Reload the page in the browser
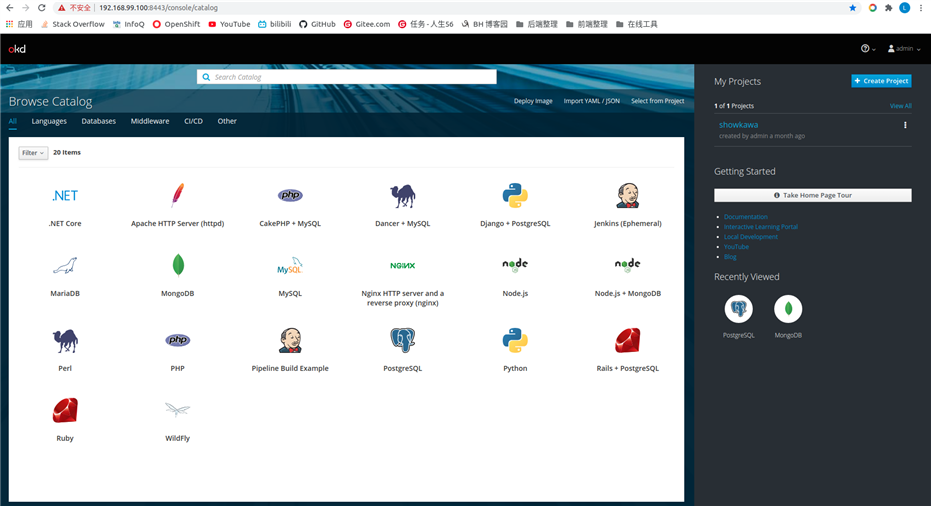The image size is (931, 506). 41,8
